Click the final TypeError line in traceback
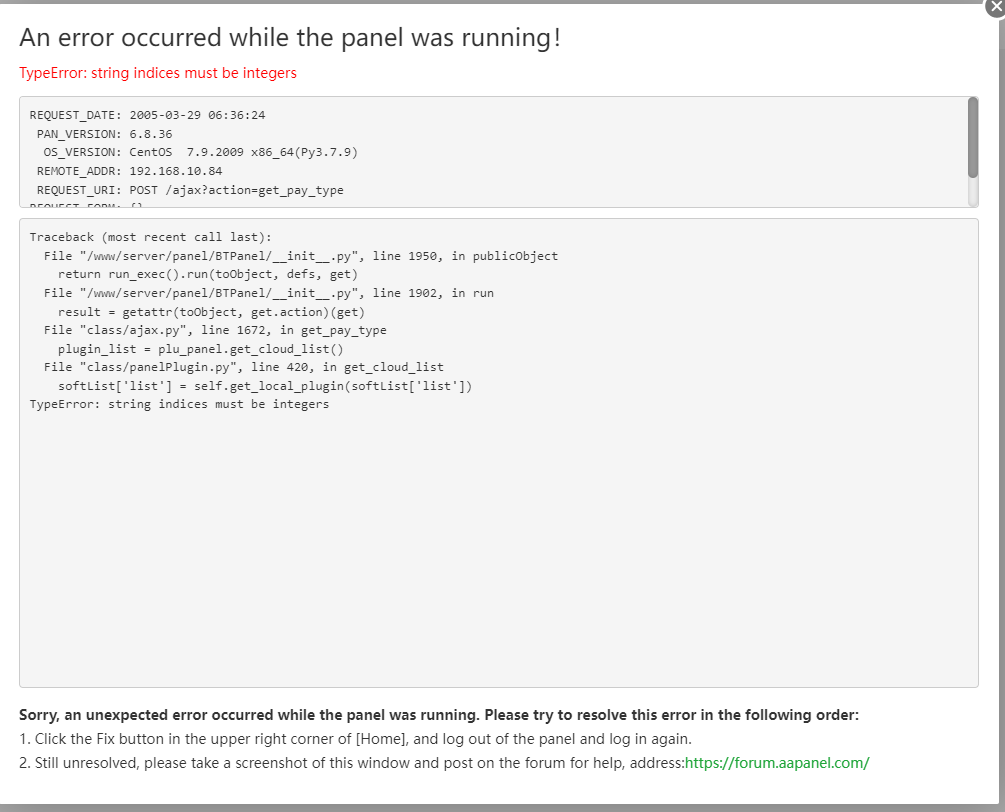 coord(179,404)
